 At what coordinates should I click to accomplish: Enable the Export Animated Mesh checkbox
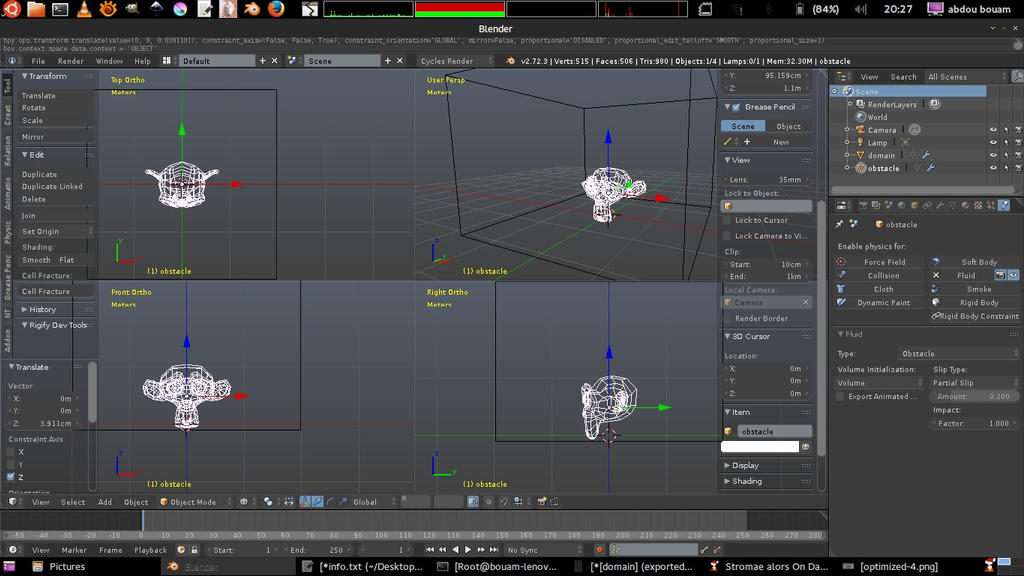840,396
